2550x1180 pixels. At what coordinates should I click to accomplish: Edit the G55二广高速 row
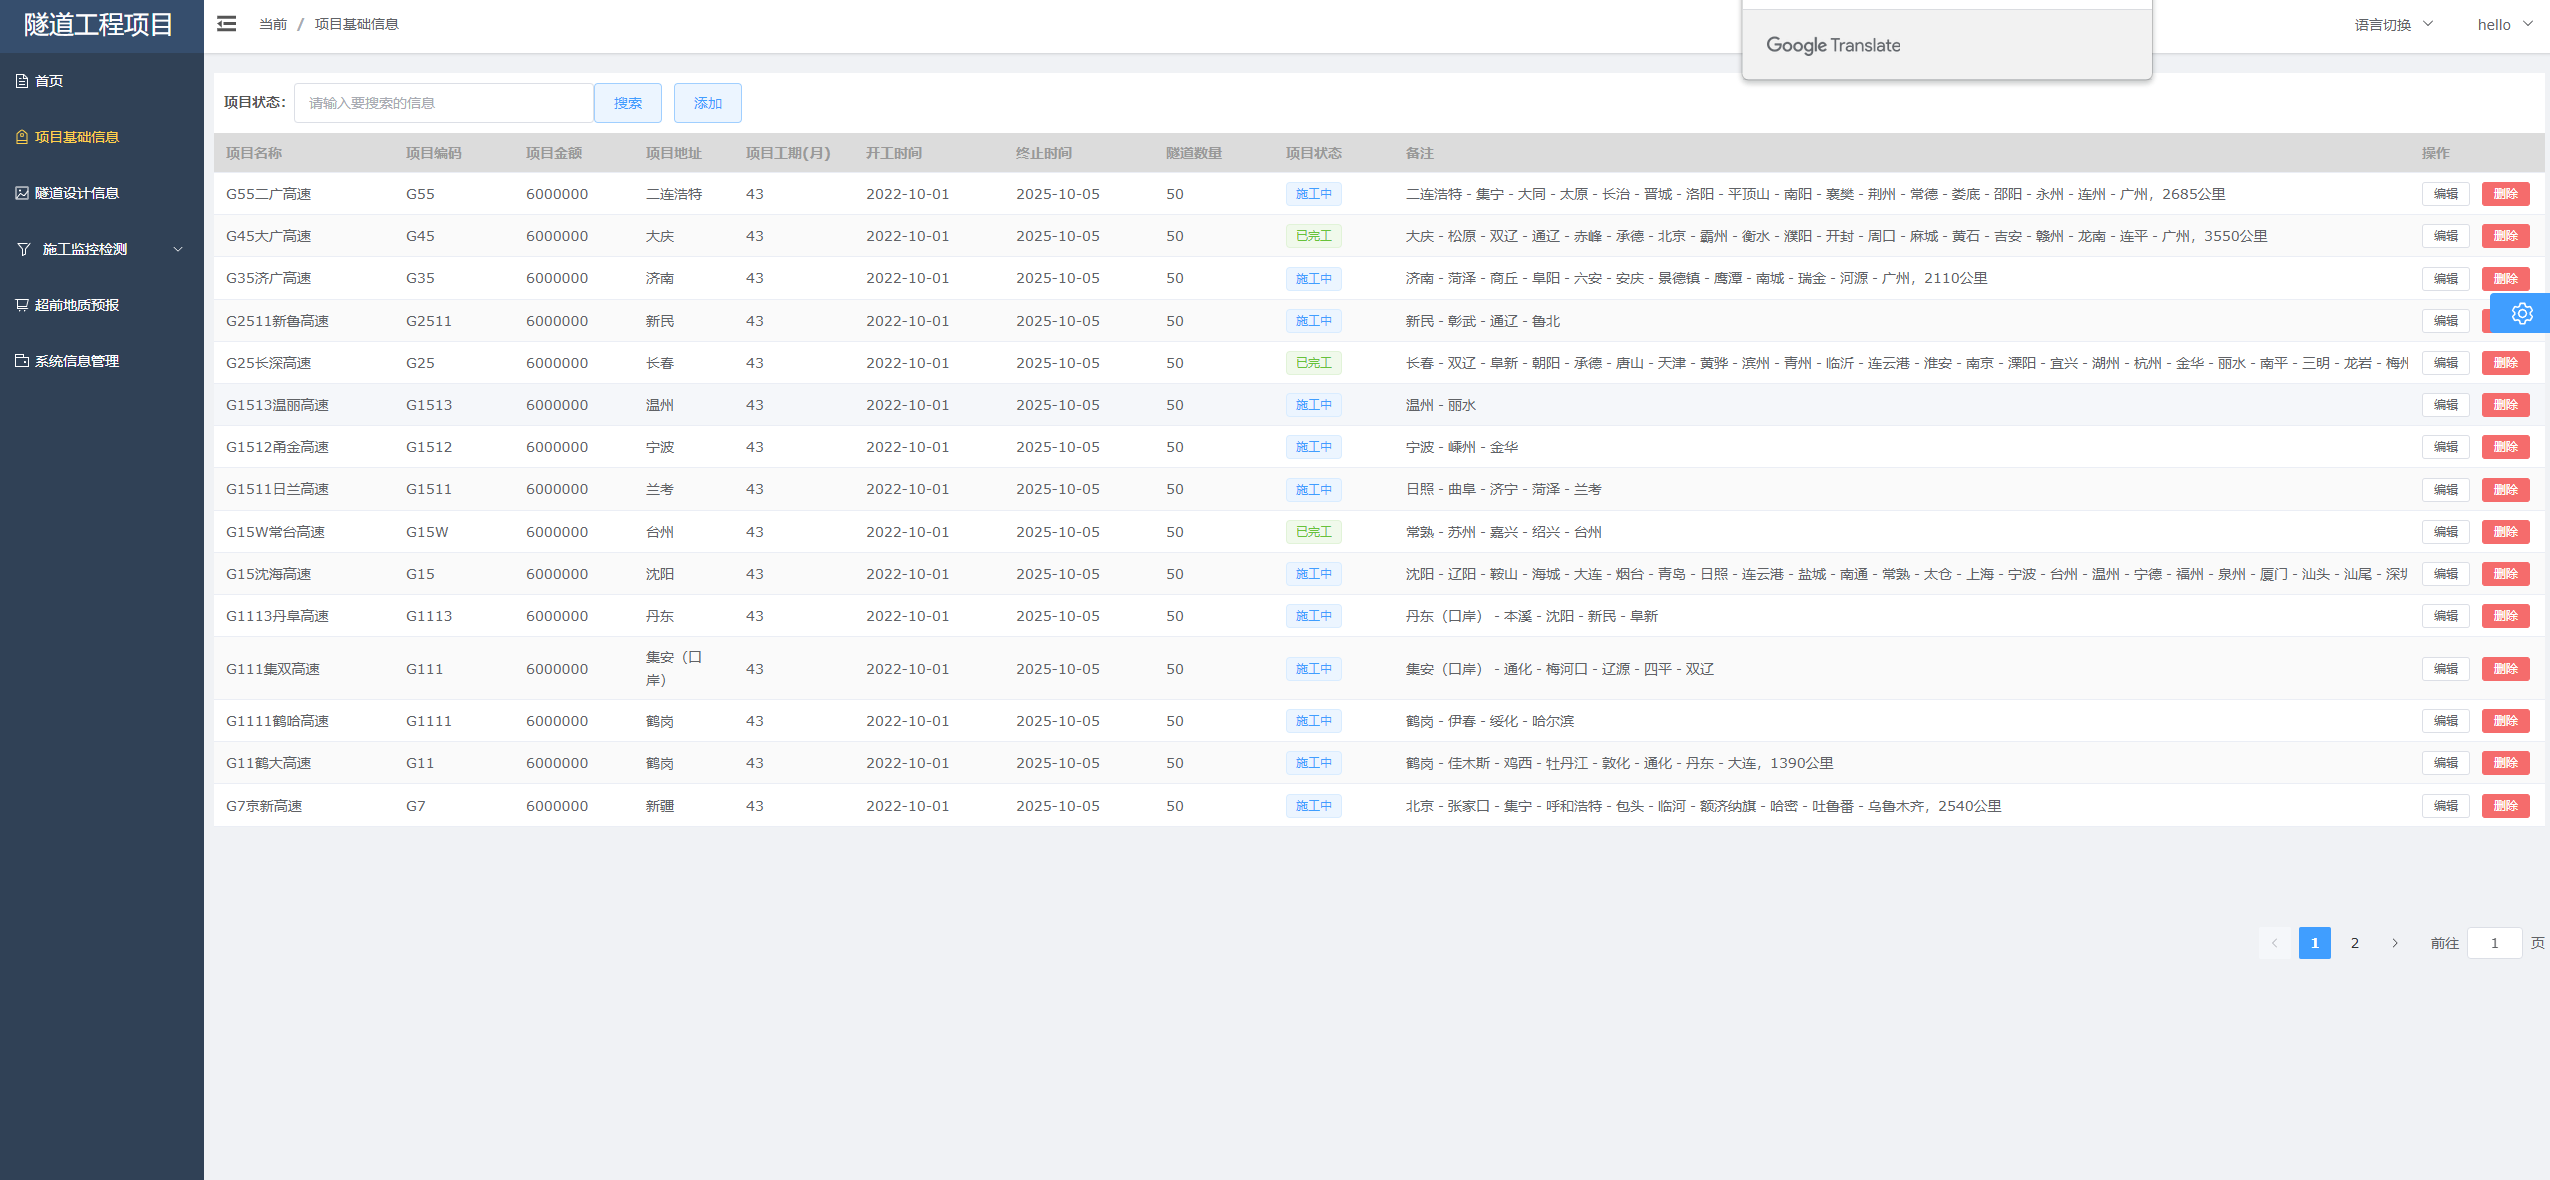[2446, 194]
